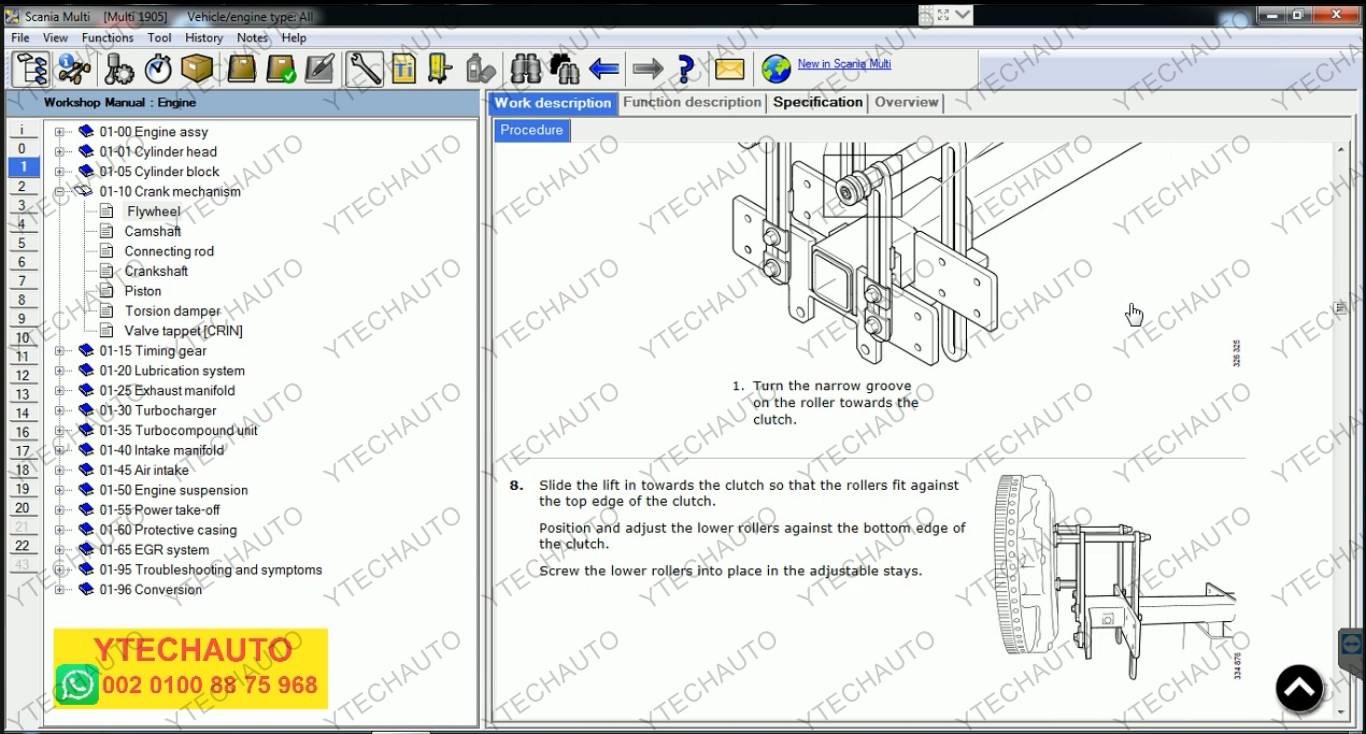Click the blue question mark help icon
This screenshot has height=734, width=1366.
(686, 69)
